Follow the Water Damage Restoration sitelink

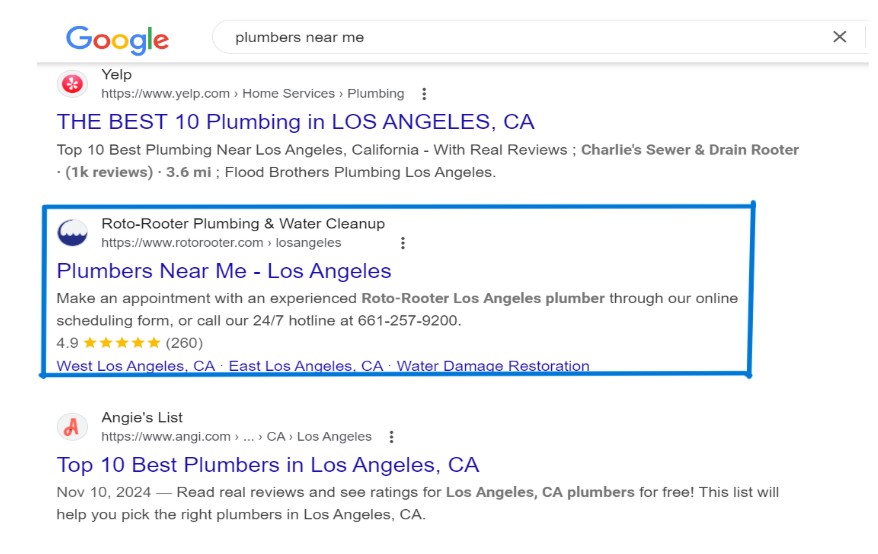(x=493, y=366)
